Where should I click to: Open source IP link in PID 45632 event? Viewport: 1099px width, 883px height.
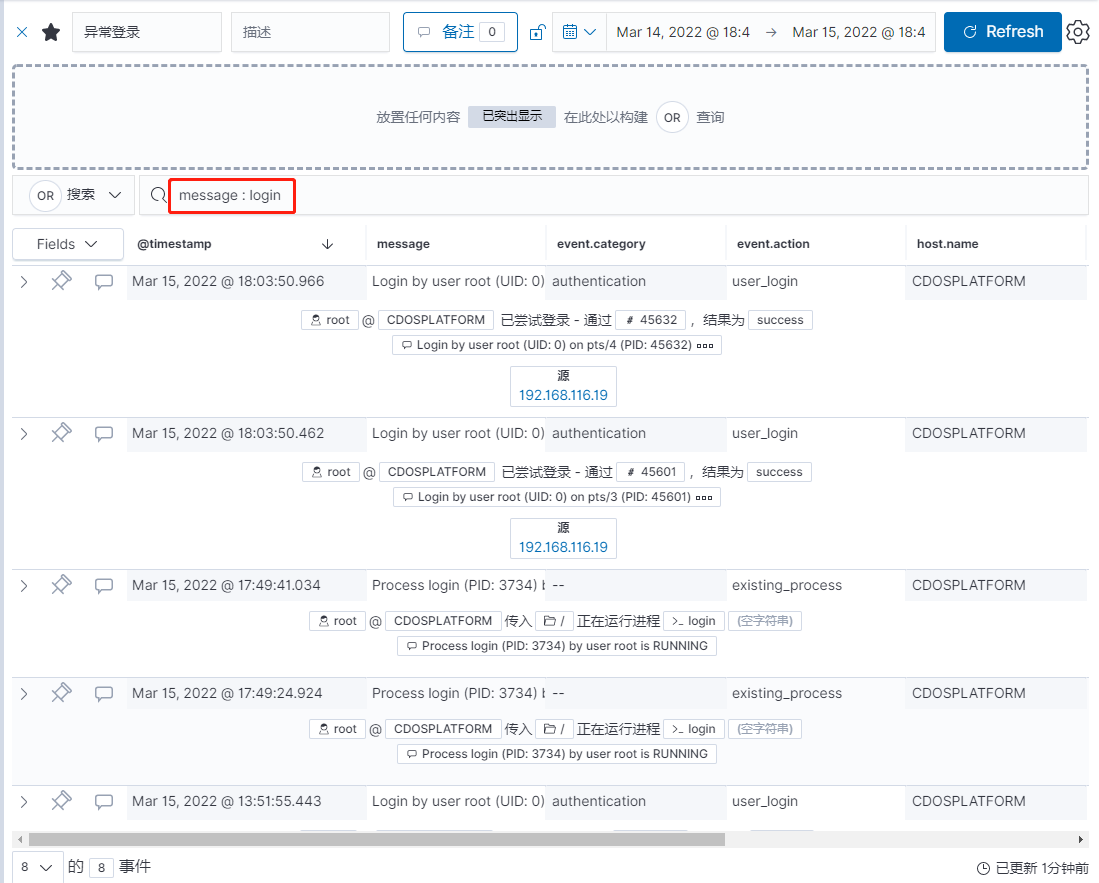tap(563, 395)
